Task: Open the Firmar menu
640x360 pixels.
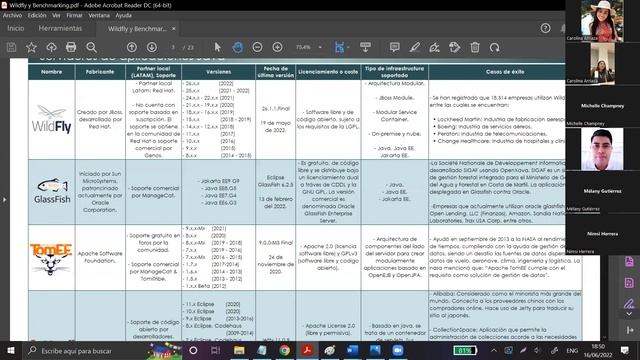Action: click(74, 16)
